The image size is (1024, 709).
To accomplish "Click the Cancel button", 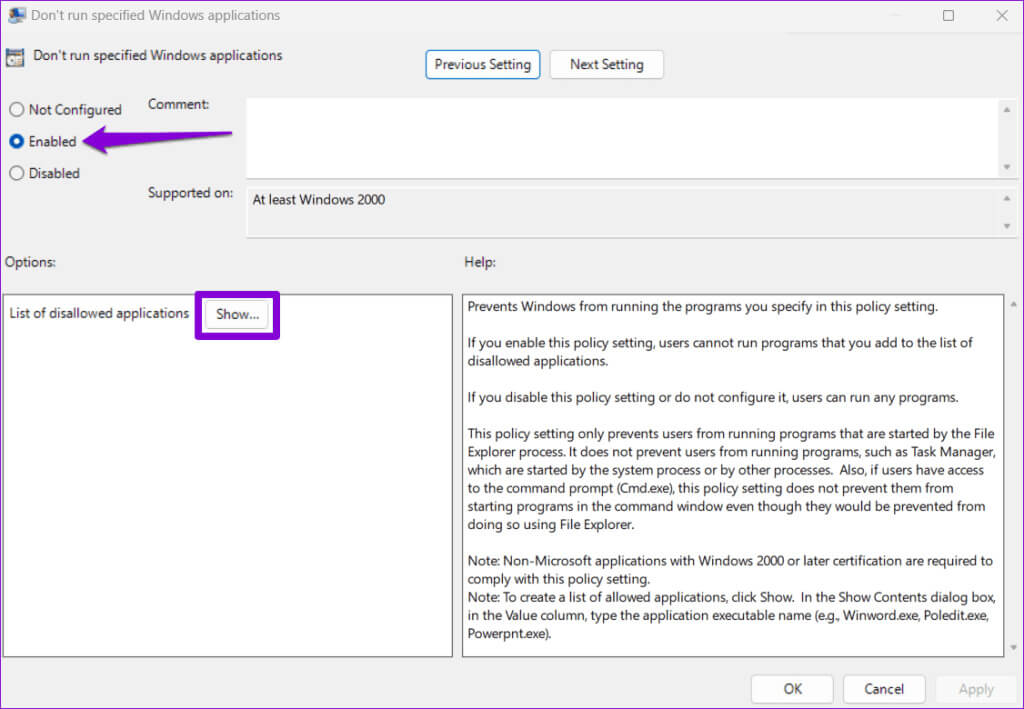I will pyautogui.click(x=884, y=689).
